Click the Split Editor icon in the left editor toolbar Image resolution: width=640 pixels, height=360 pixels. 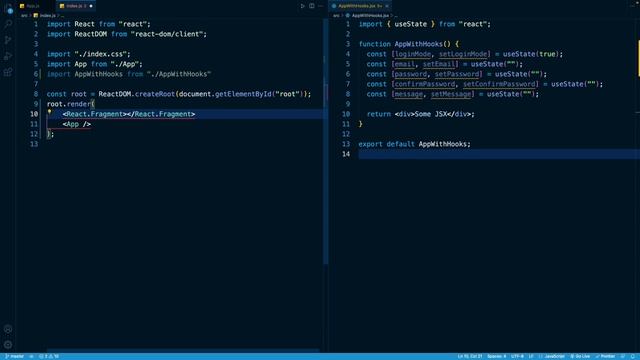click(x=312, y=6)
